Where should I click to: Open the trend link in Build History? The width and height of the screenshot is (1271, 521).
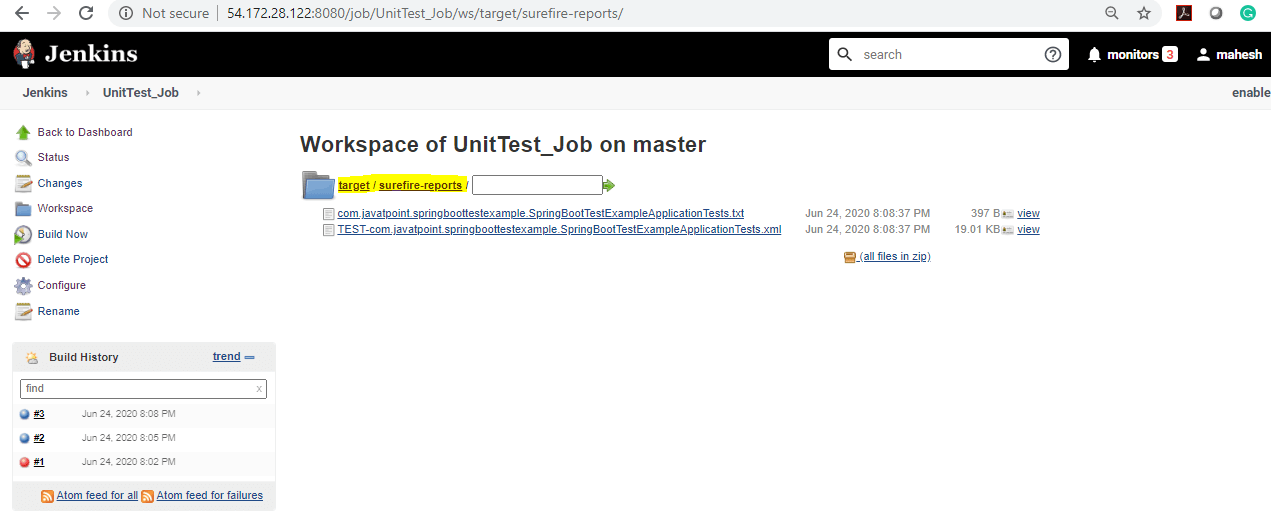coord(227,356)
